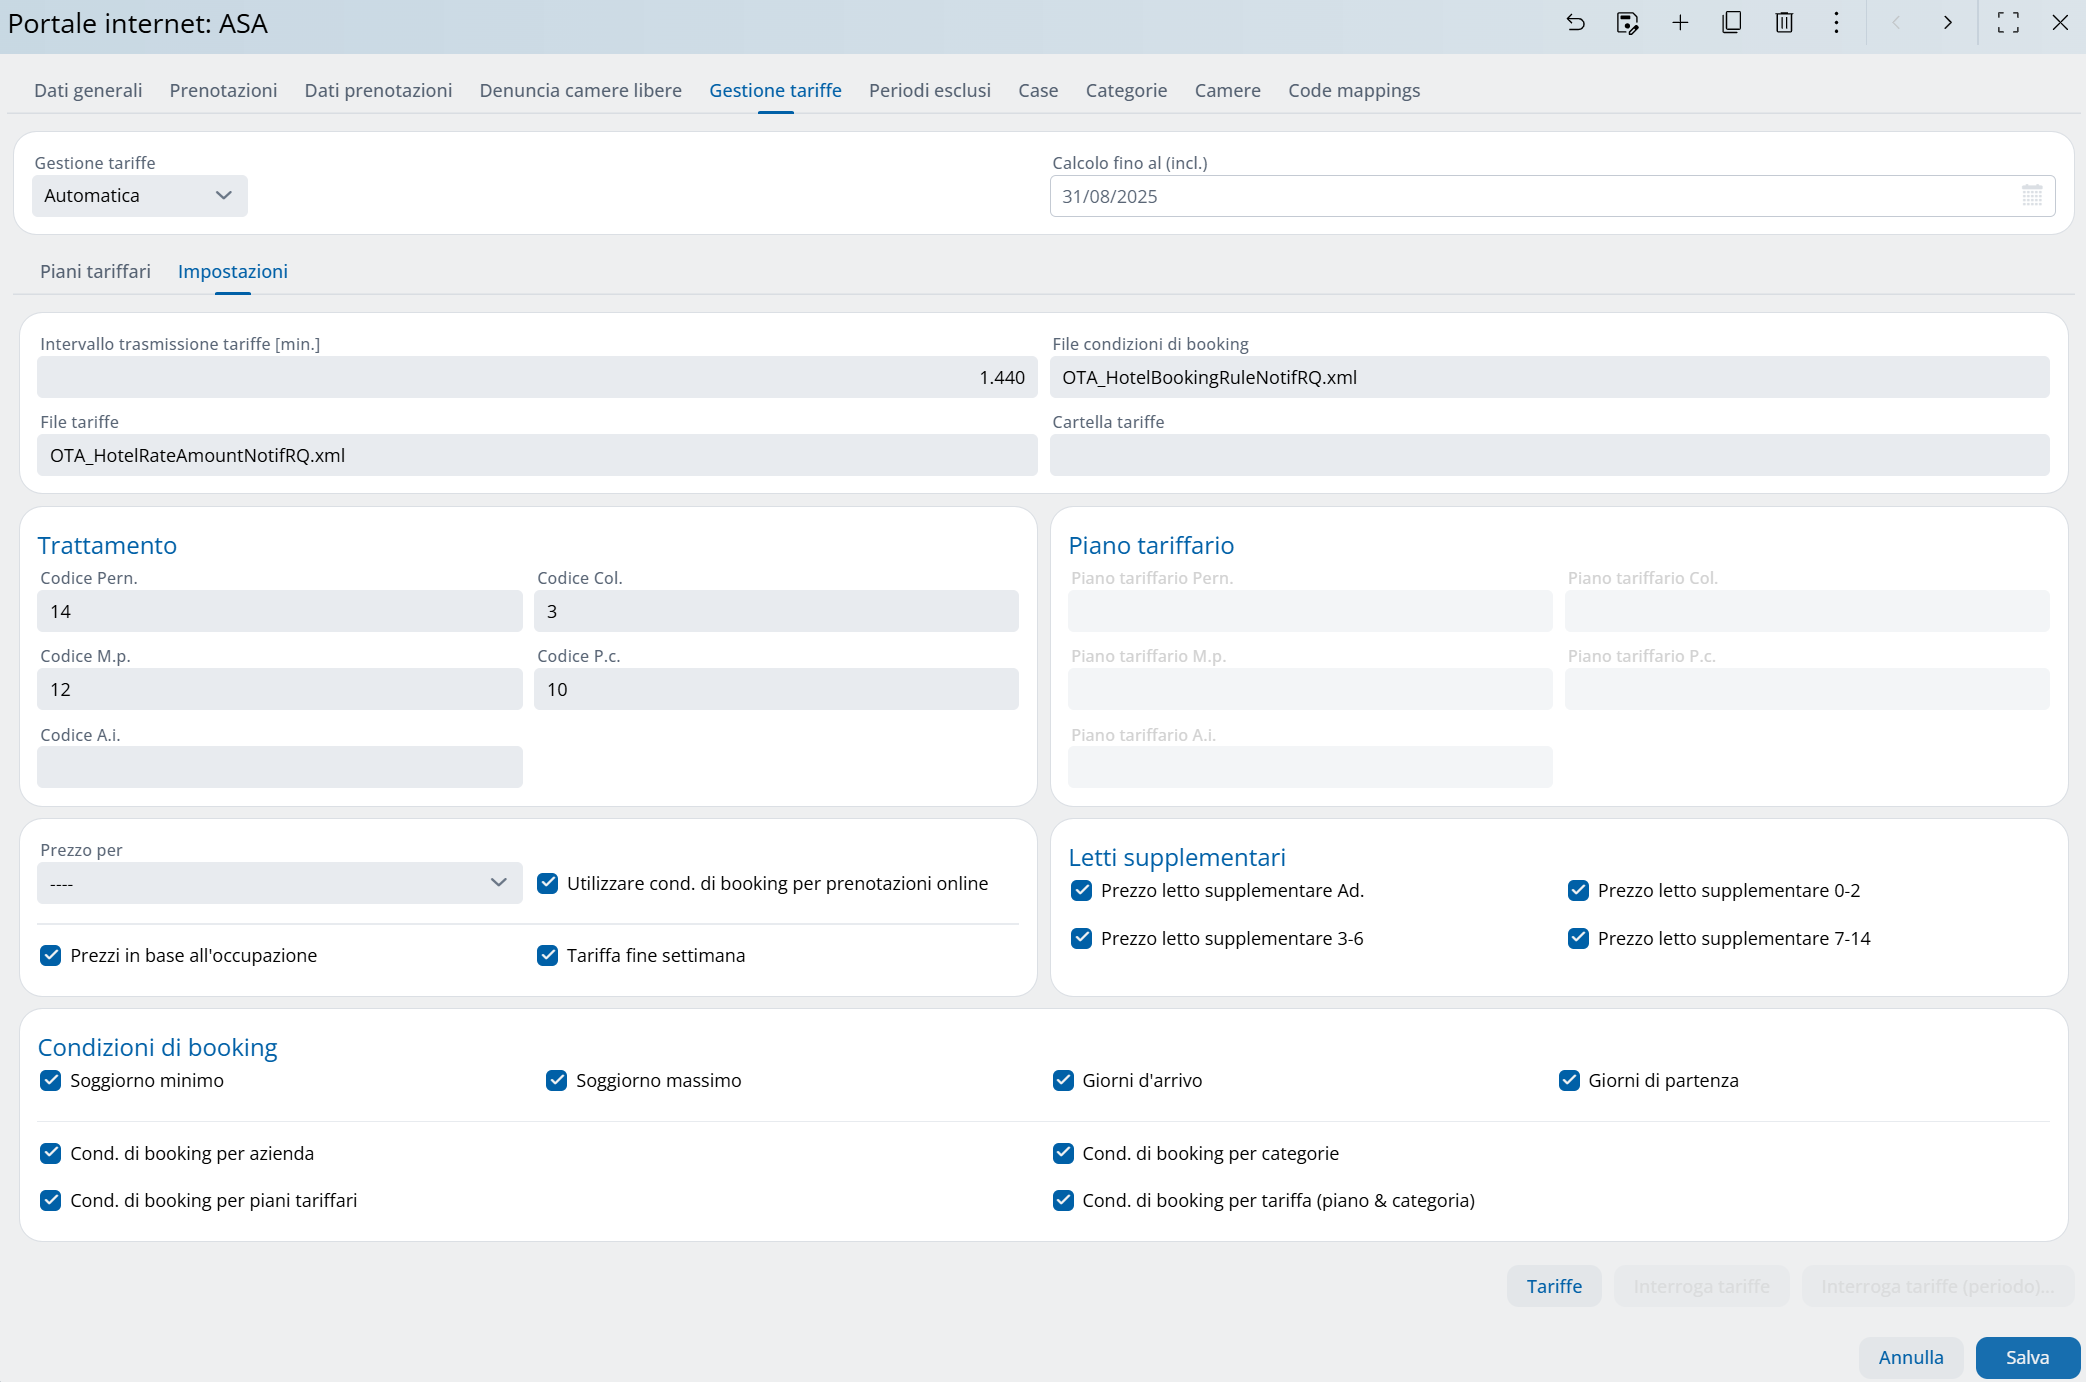Toggle the fullscreen icon
This screenshot has width=2086, height=1382.
2008,23
